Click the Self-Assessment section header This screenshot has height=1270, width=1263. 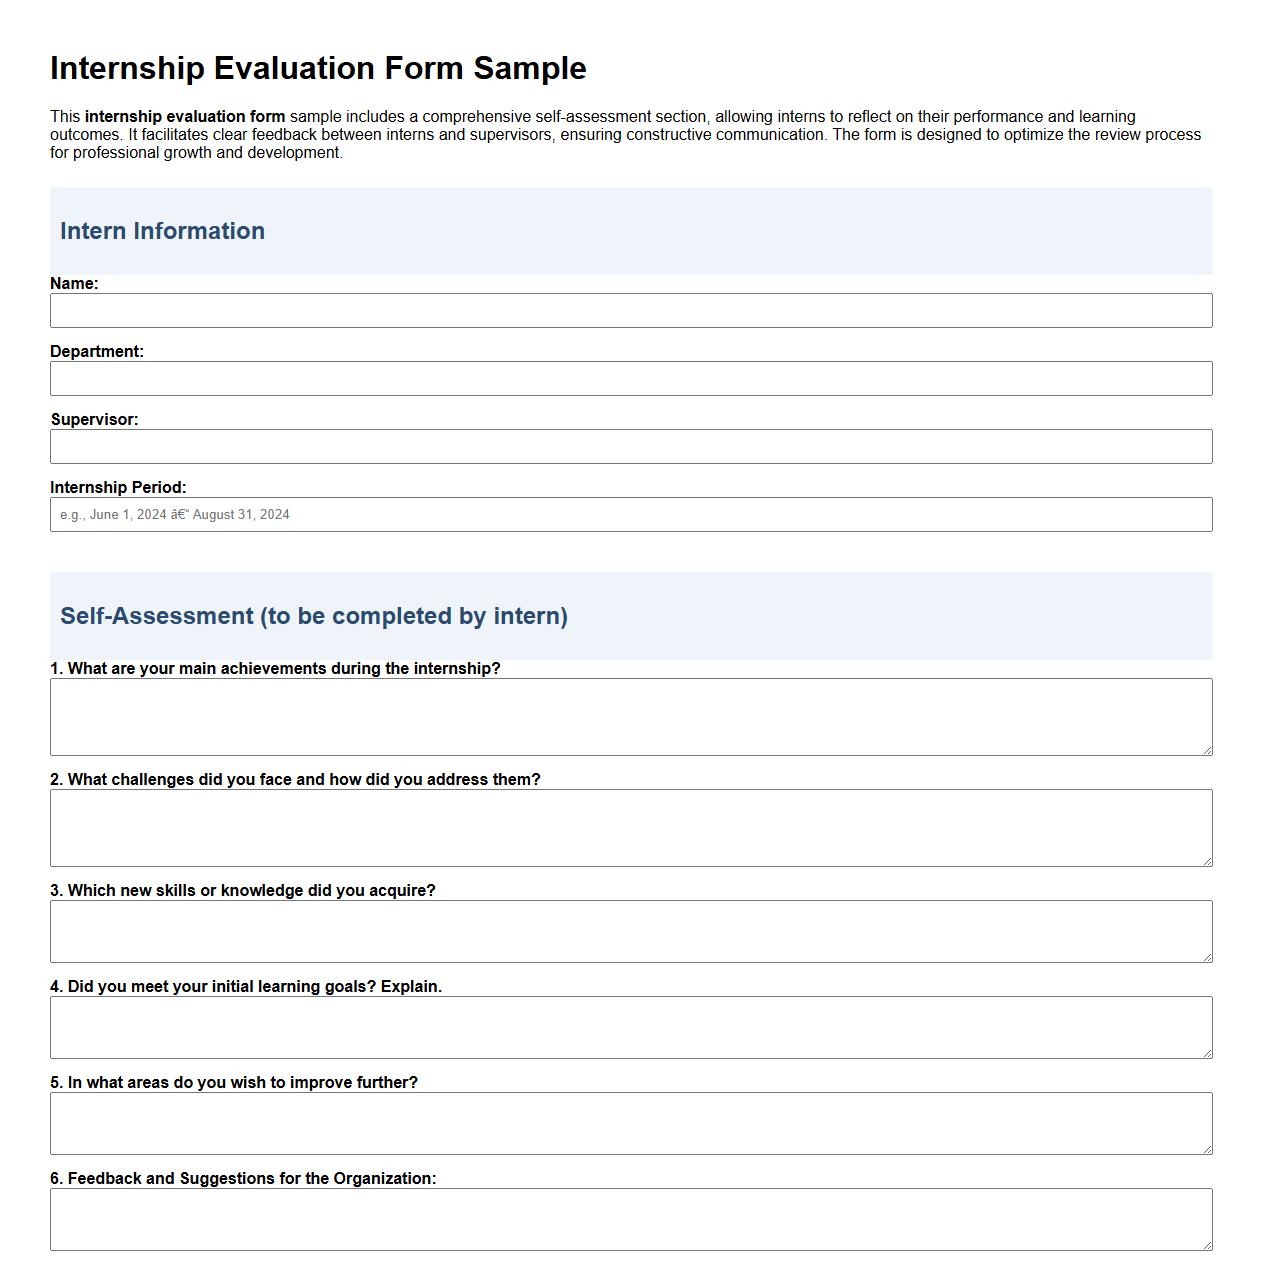(315, 617)
